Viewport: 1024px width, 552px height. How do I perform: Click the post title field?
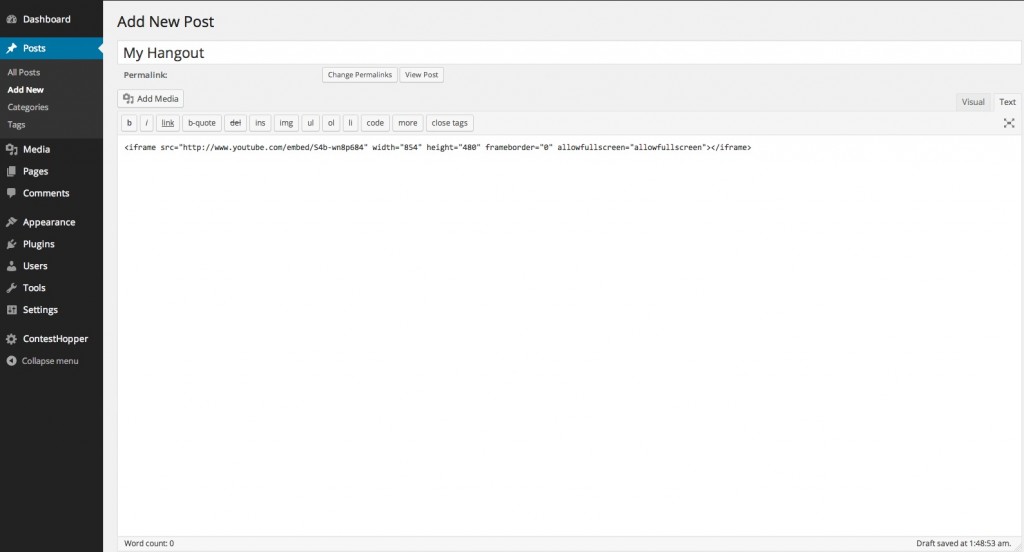pyautogui.click(x=572, y=53)
